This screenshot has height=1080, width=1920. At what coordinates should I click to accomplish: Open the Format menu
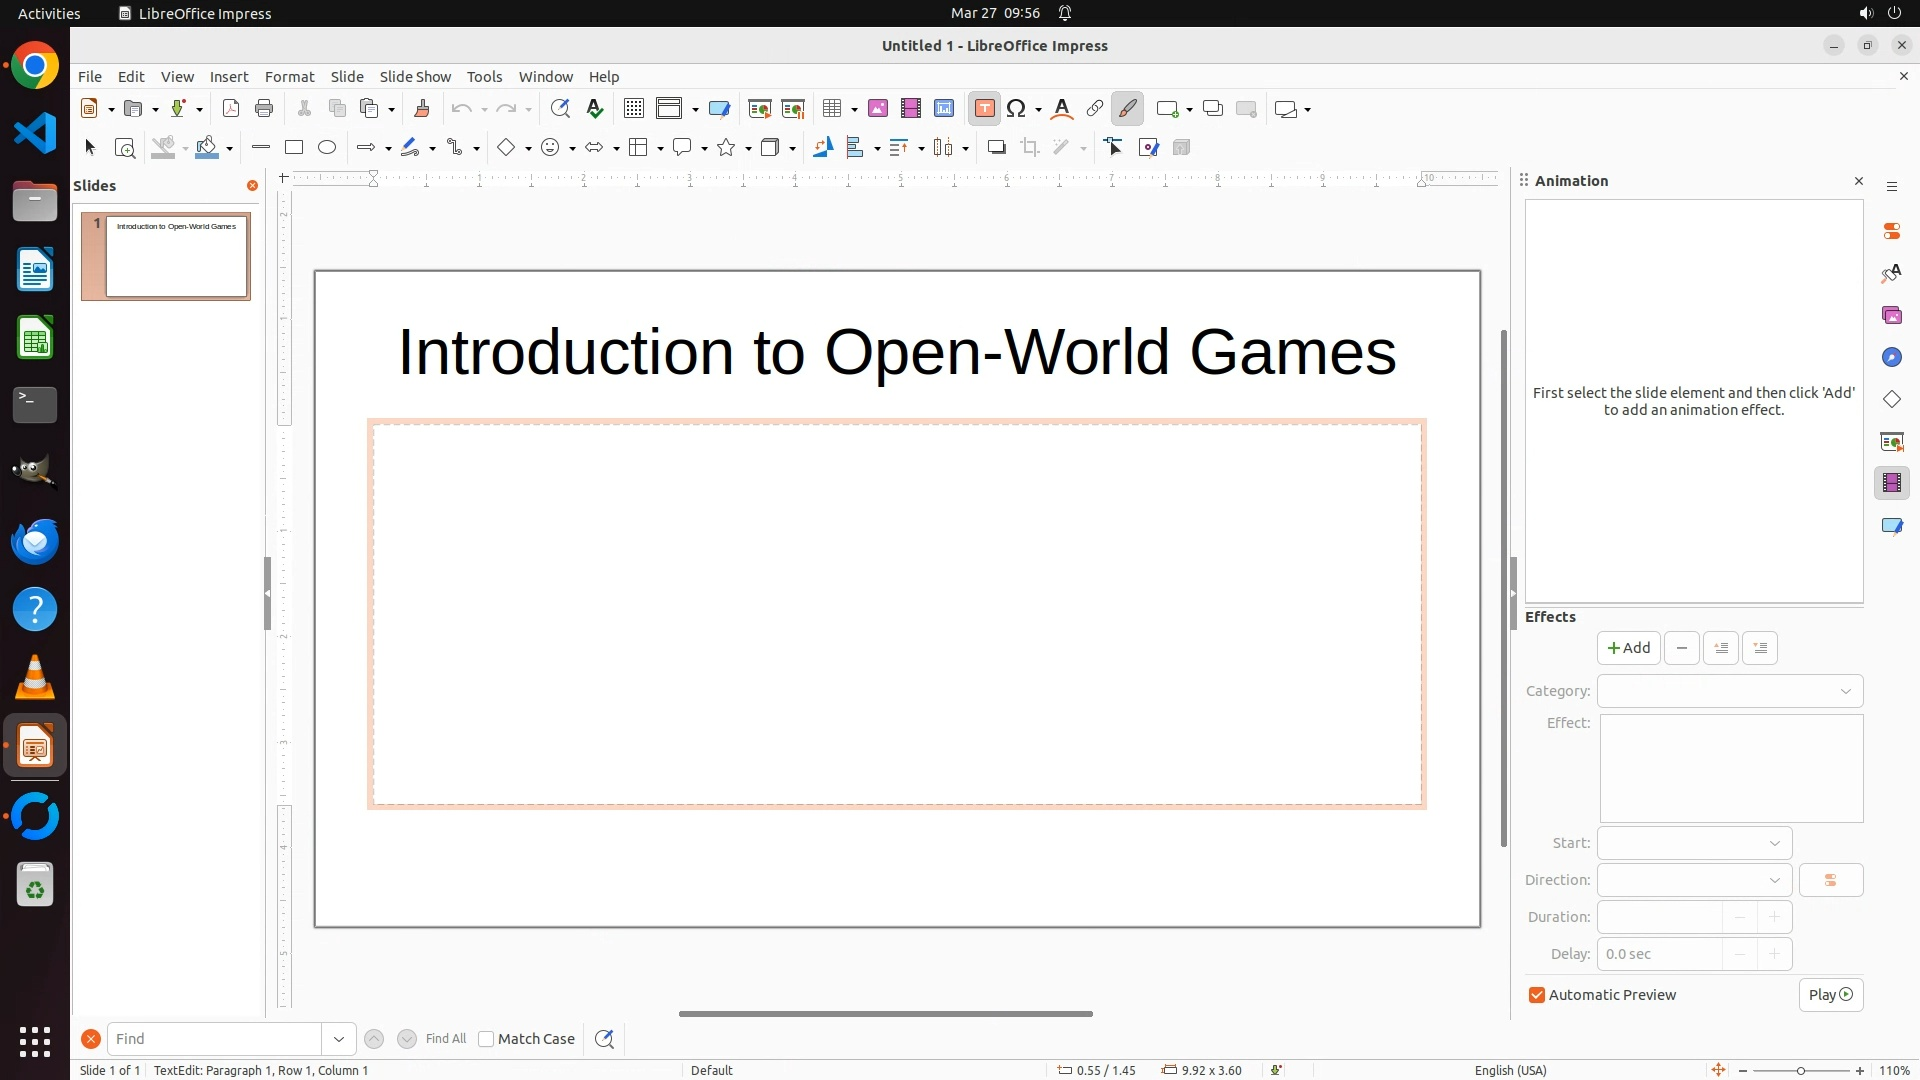point(289,77)
